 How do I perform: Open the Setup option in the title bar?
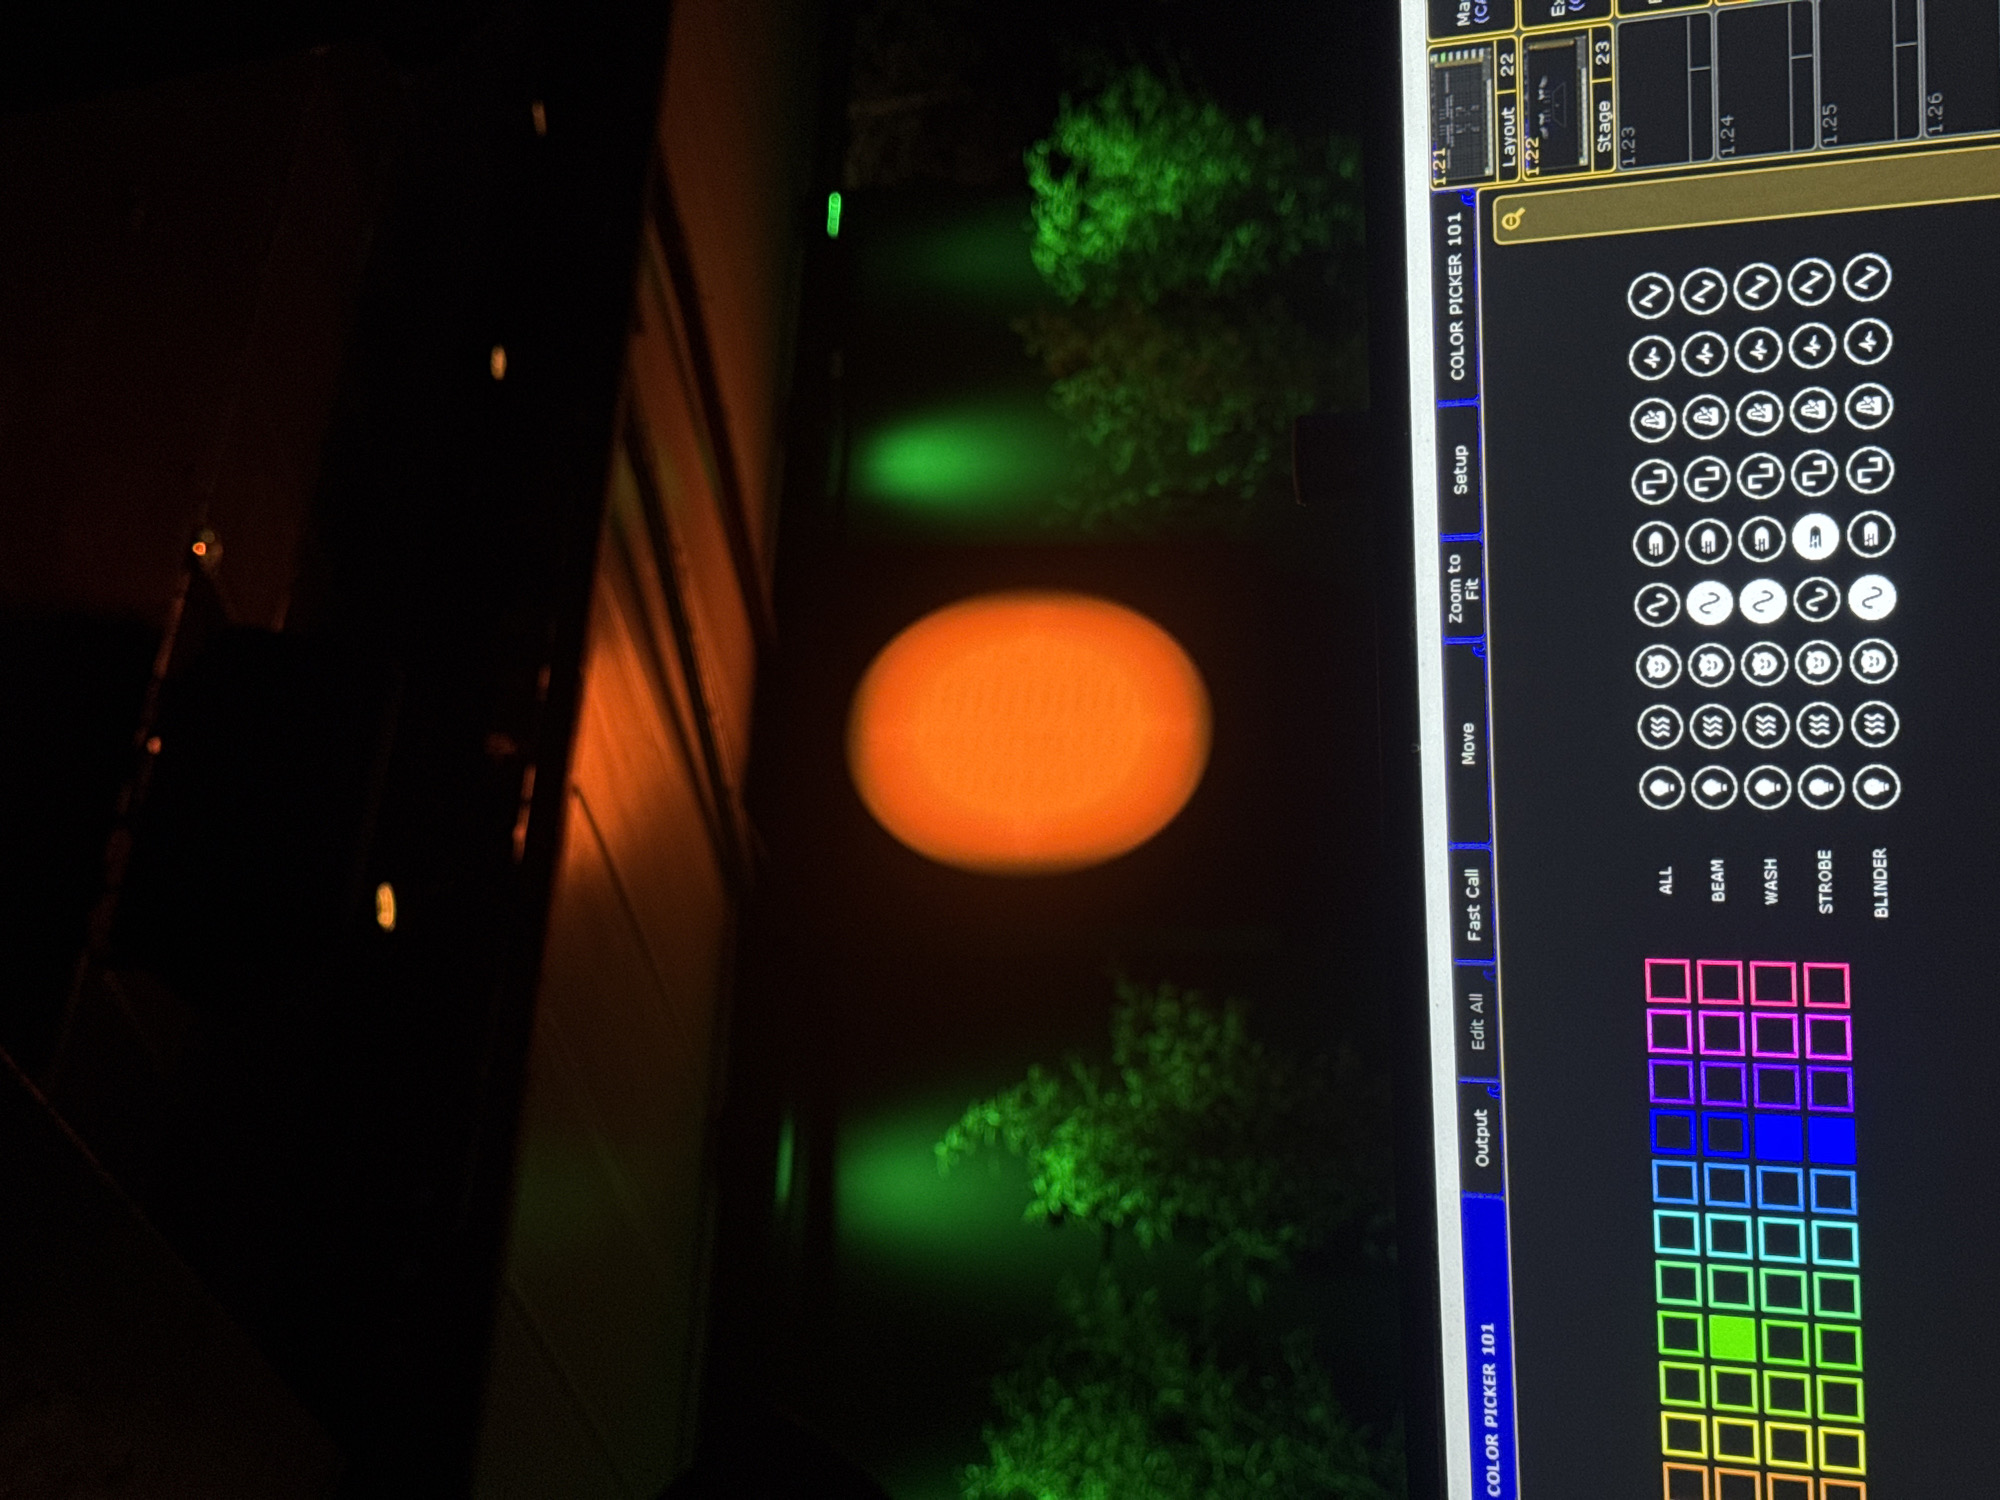click(1460, 470)
